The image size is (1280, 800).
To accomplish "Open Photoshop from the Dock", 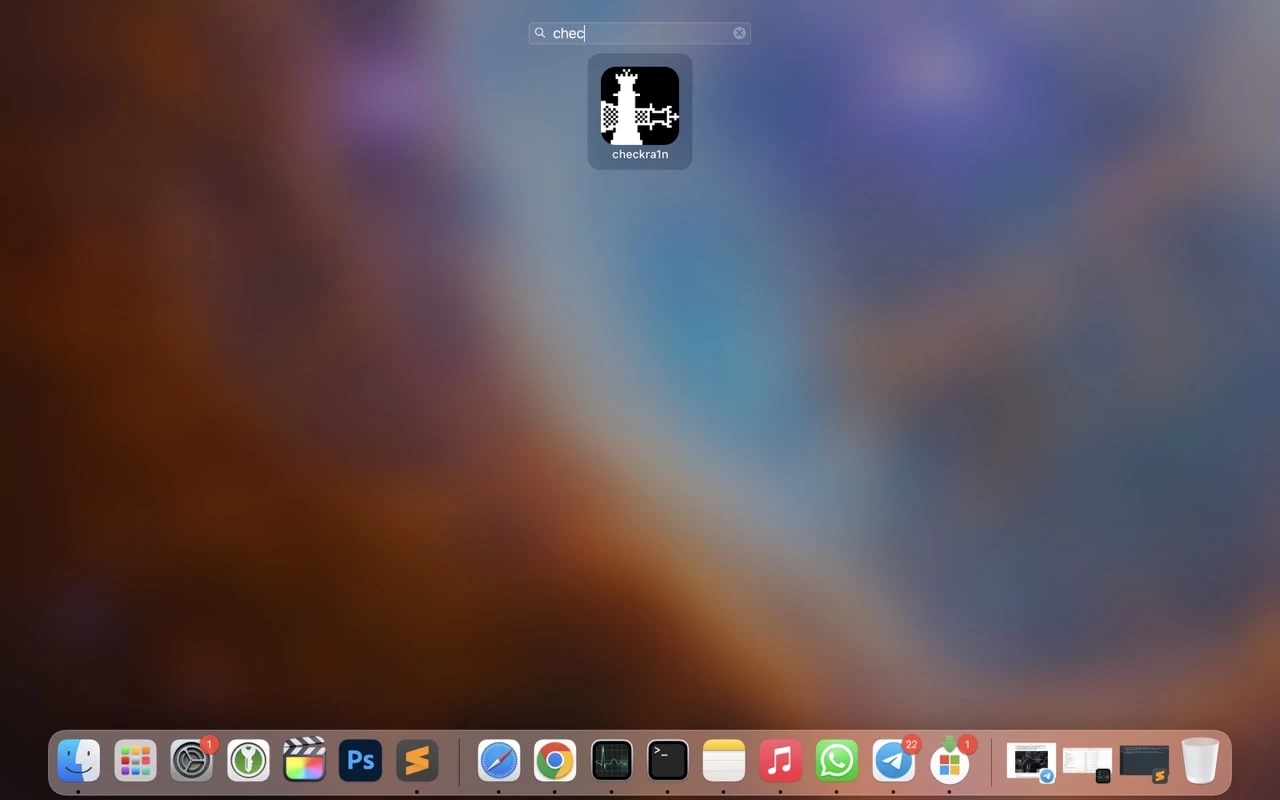I will [361, 761].
